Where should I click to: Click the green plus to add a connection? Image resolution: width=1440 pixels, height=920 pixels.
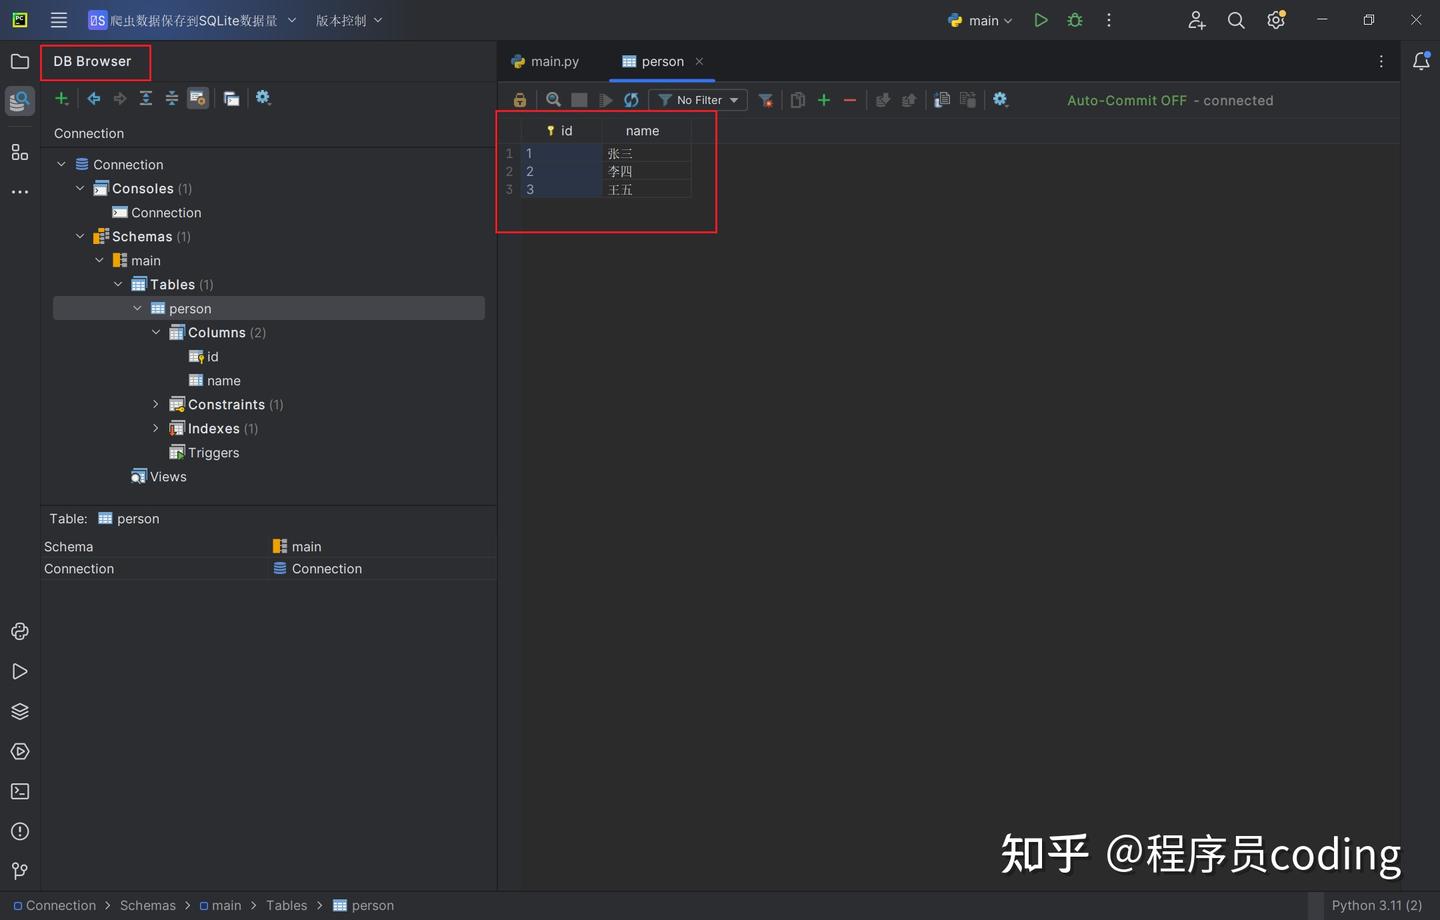62,98
